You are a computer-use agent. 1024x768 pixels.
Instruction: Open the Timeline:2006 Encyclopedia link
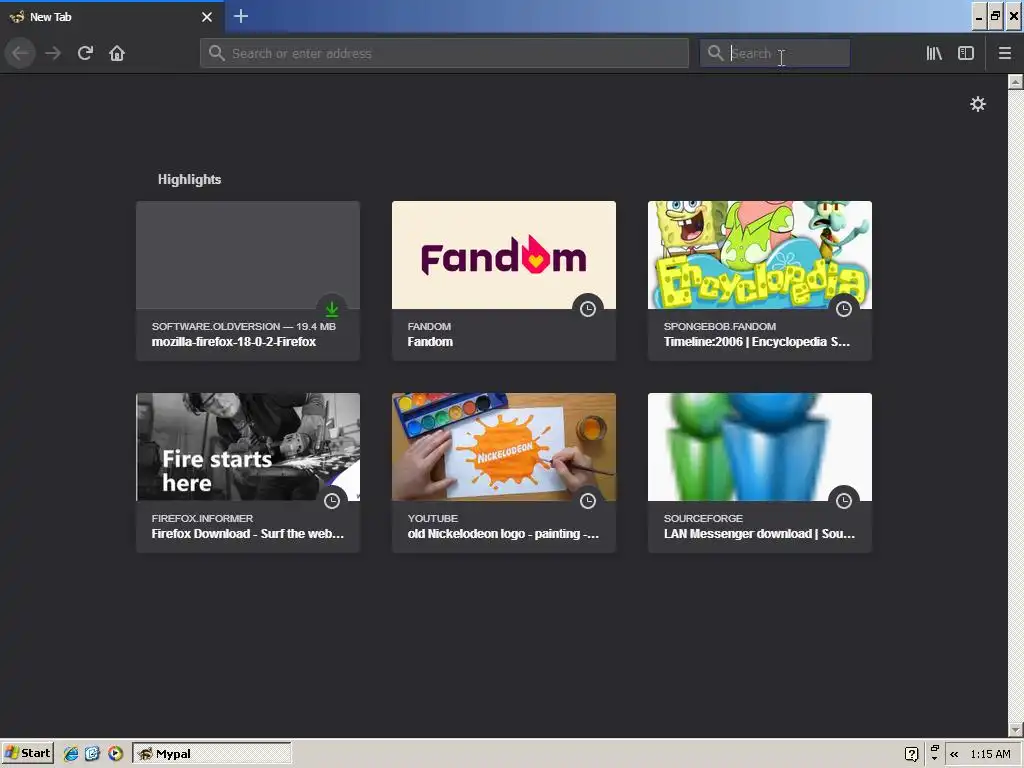tap(756, 342)
